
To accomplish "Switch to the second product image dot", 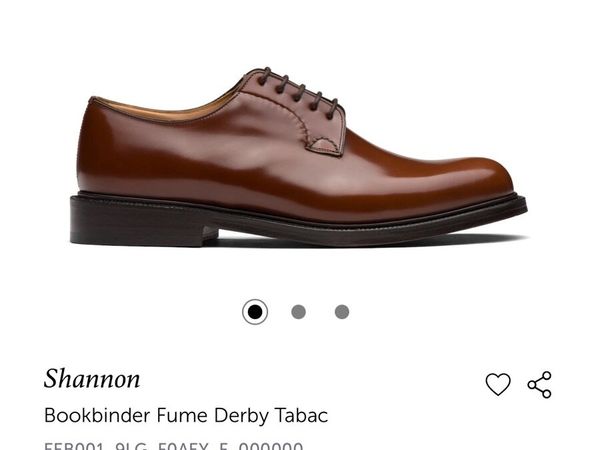I will tap(298, 312).
